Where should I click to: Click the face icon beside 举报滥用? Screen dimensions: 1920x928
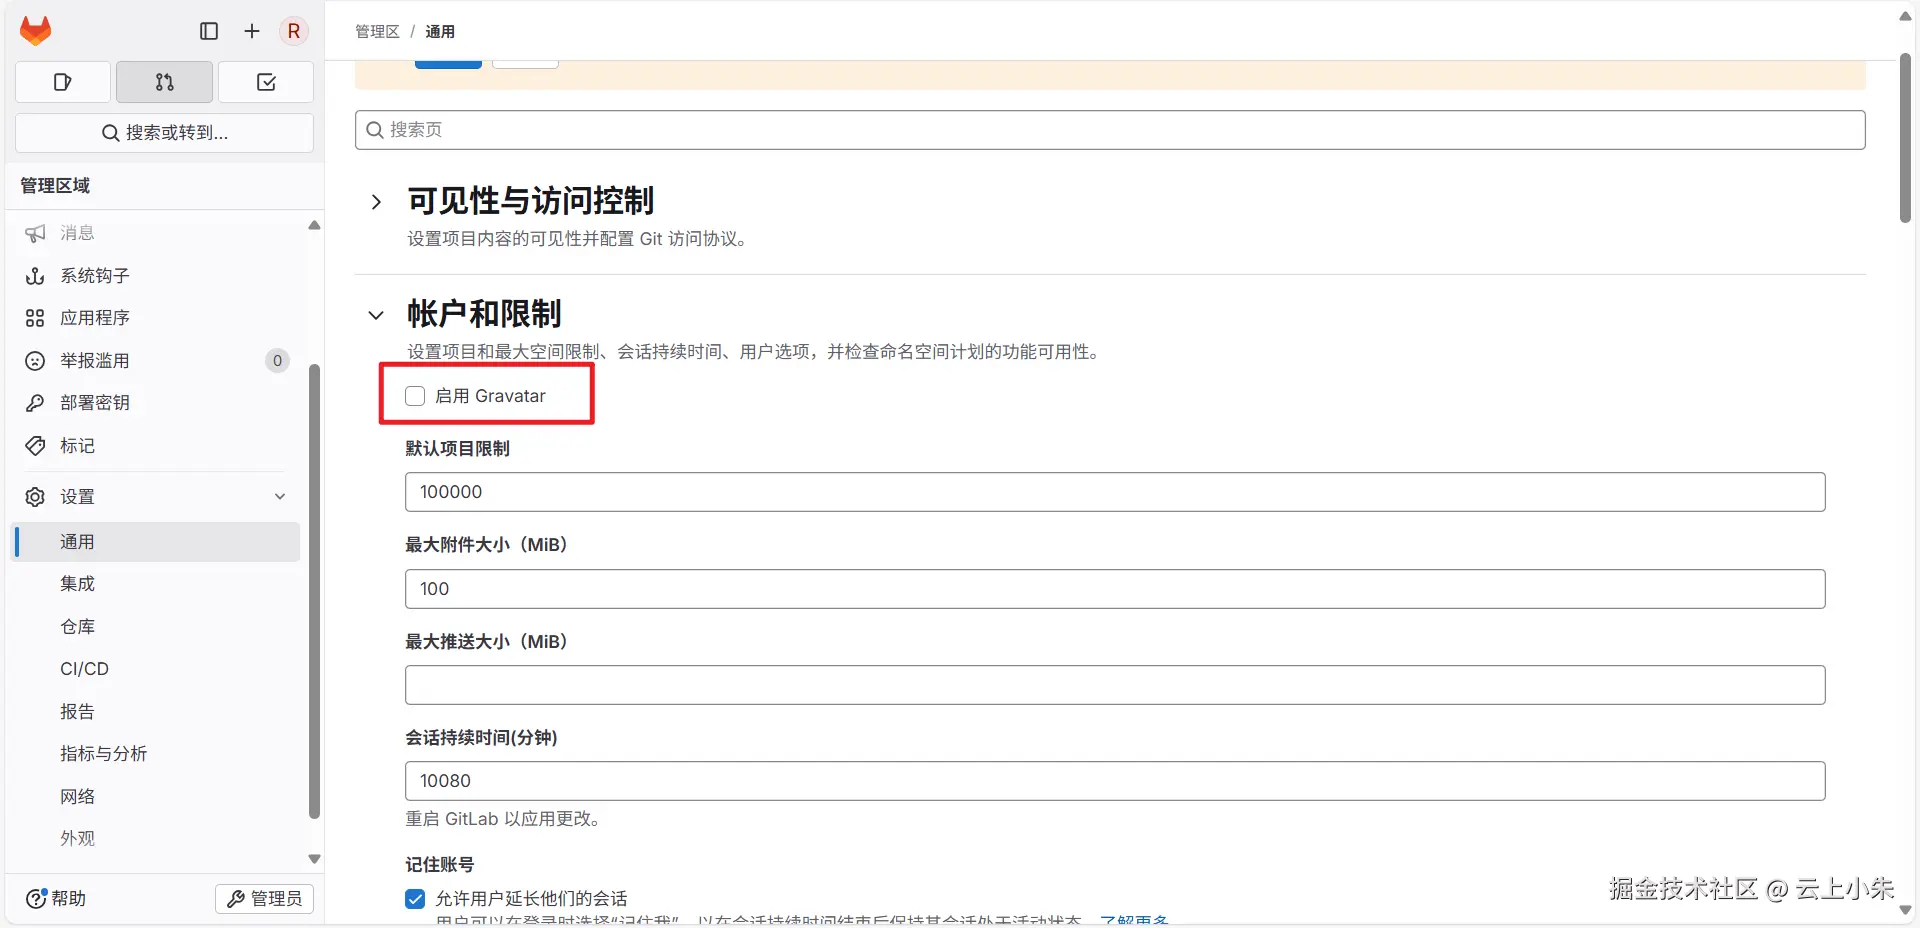(35, 361)
